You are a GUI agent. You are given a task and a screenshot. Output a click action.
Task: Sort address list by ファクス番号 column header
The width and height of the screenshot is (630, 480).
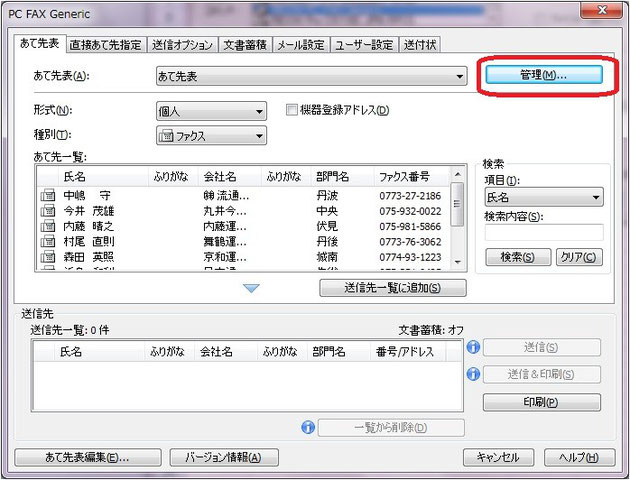click(411, 176)
